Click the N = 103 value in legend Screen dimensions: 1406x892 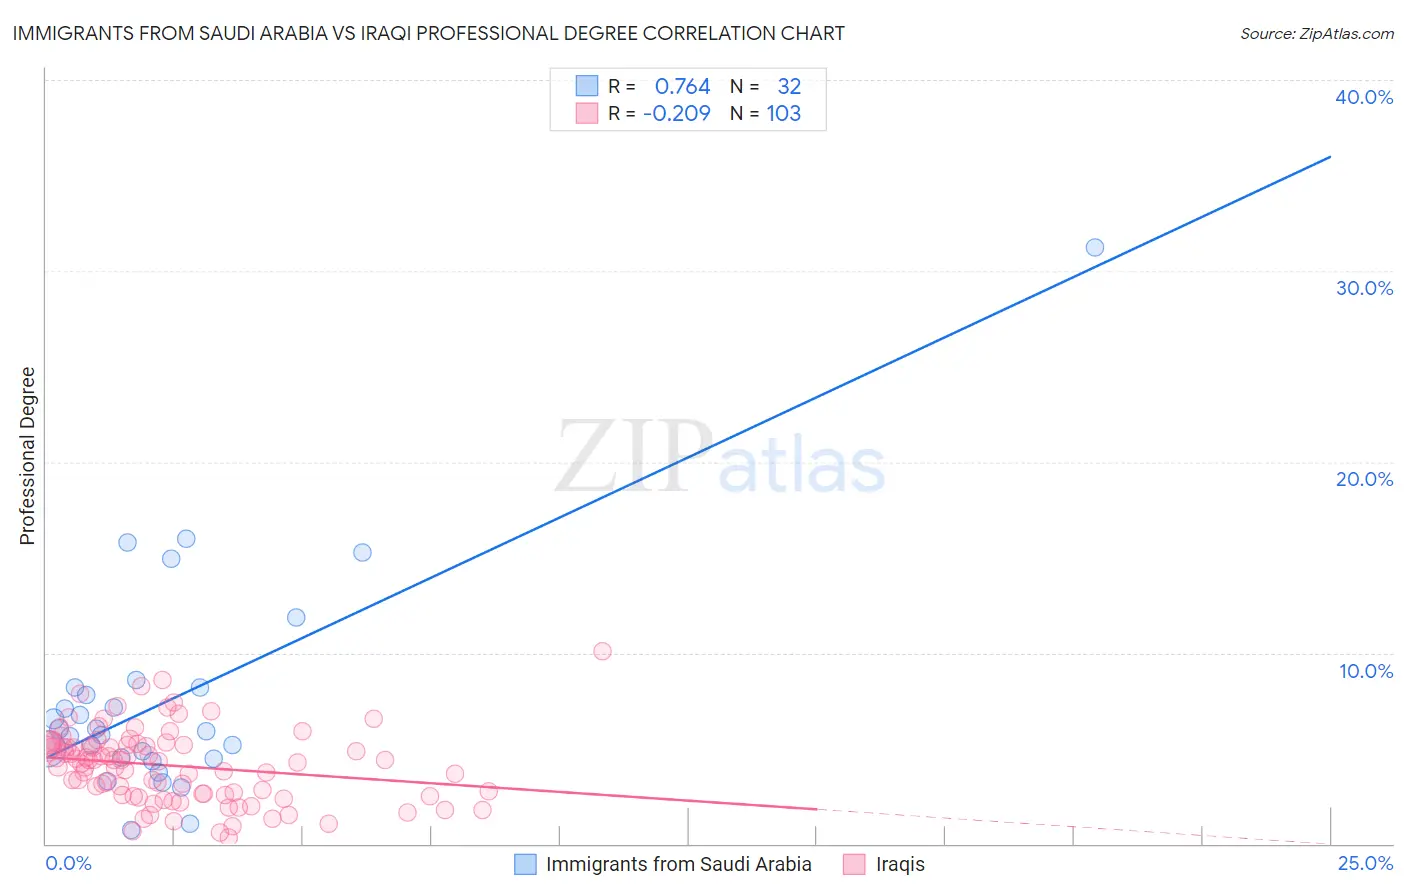tap(765, 113)
